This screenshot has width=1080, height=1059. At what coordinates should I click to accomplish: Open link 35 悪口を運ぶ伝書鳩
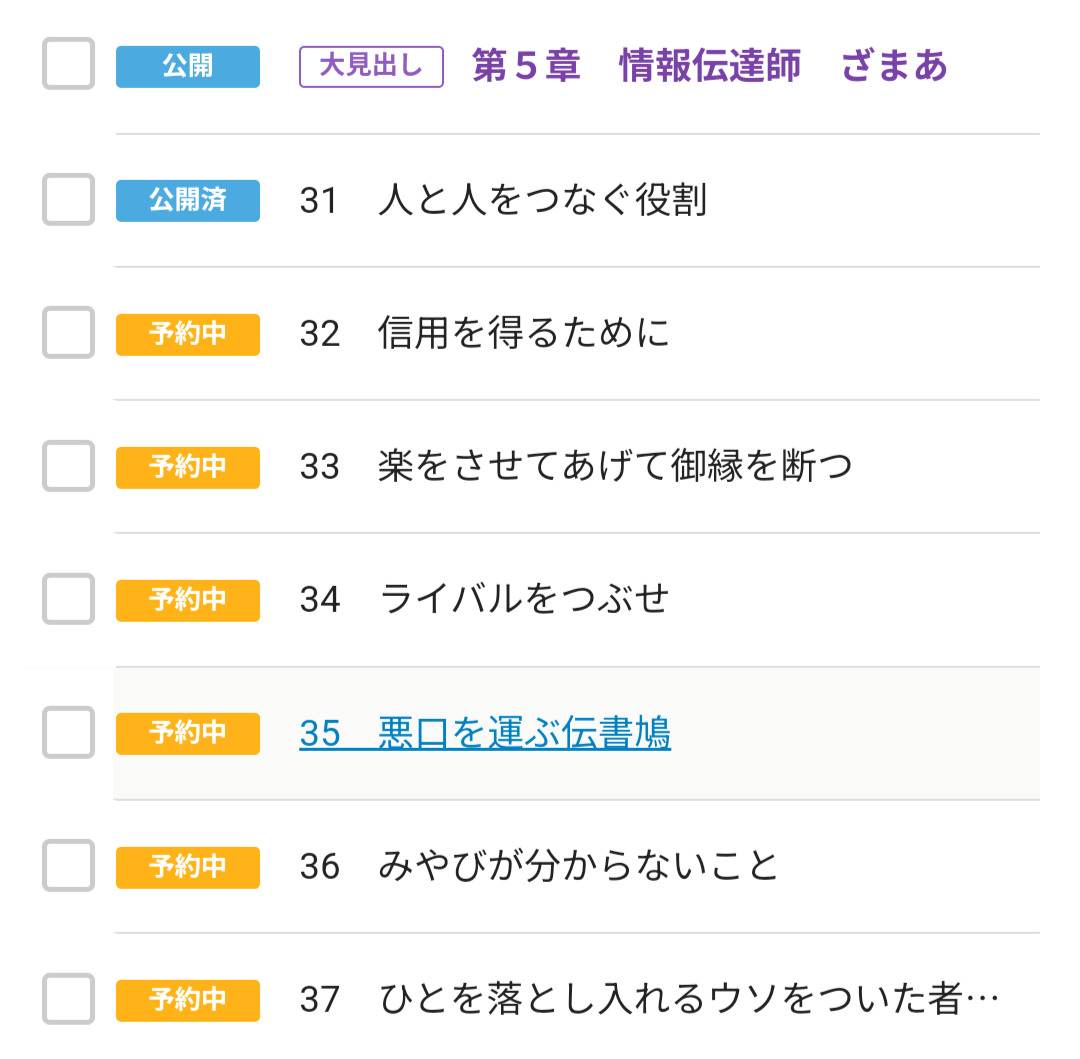[485, 733]
